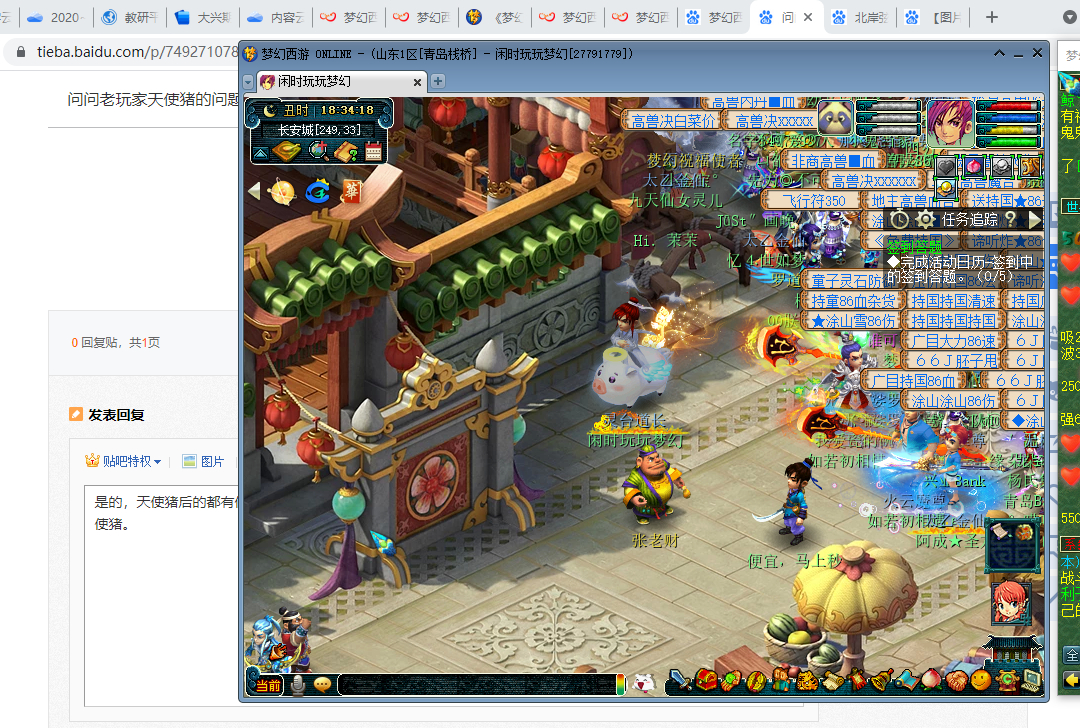This screenshot has height=728, width=1080.
Task: Open task tracker stopwatch icon
Action: 899,220
